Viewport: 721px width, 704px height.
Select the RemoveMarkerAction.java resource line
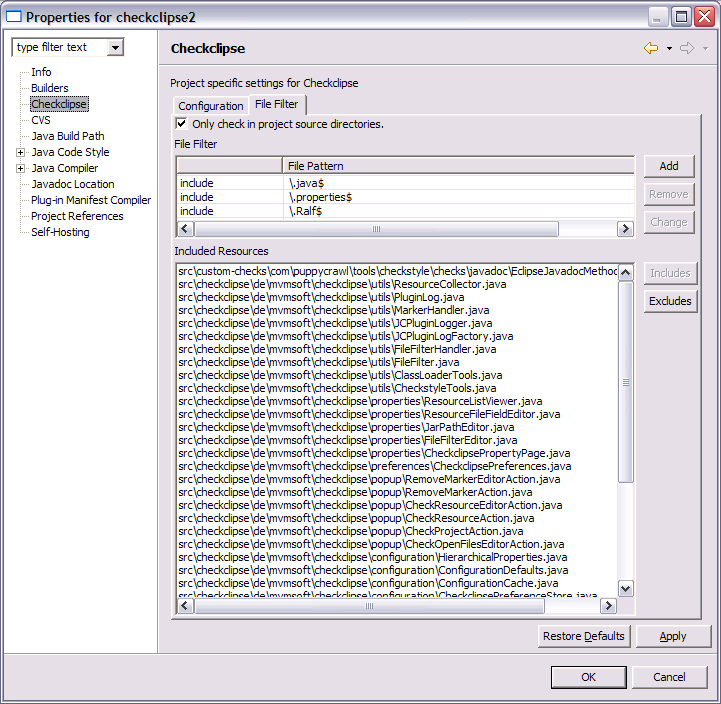pyautogui.click(x=355, y=492)
